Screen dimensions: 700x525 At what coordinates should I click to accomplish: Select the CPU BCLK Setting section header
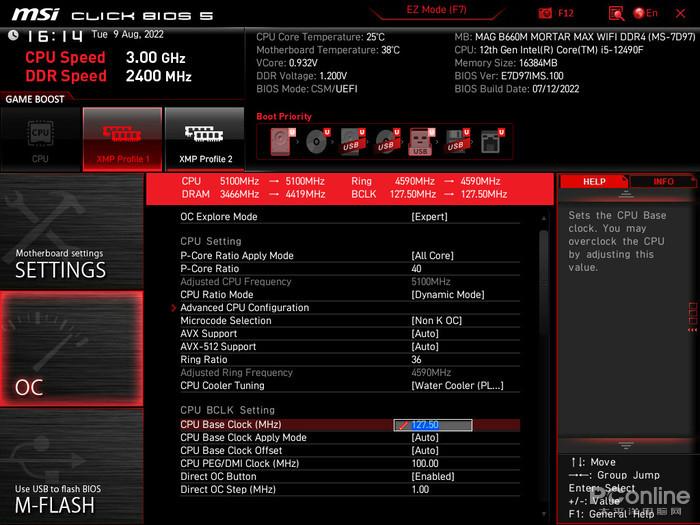point(227,410)
